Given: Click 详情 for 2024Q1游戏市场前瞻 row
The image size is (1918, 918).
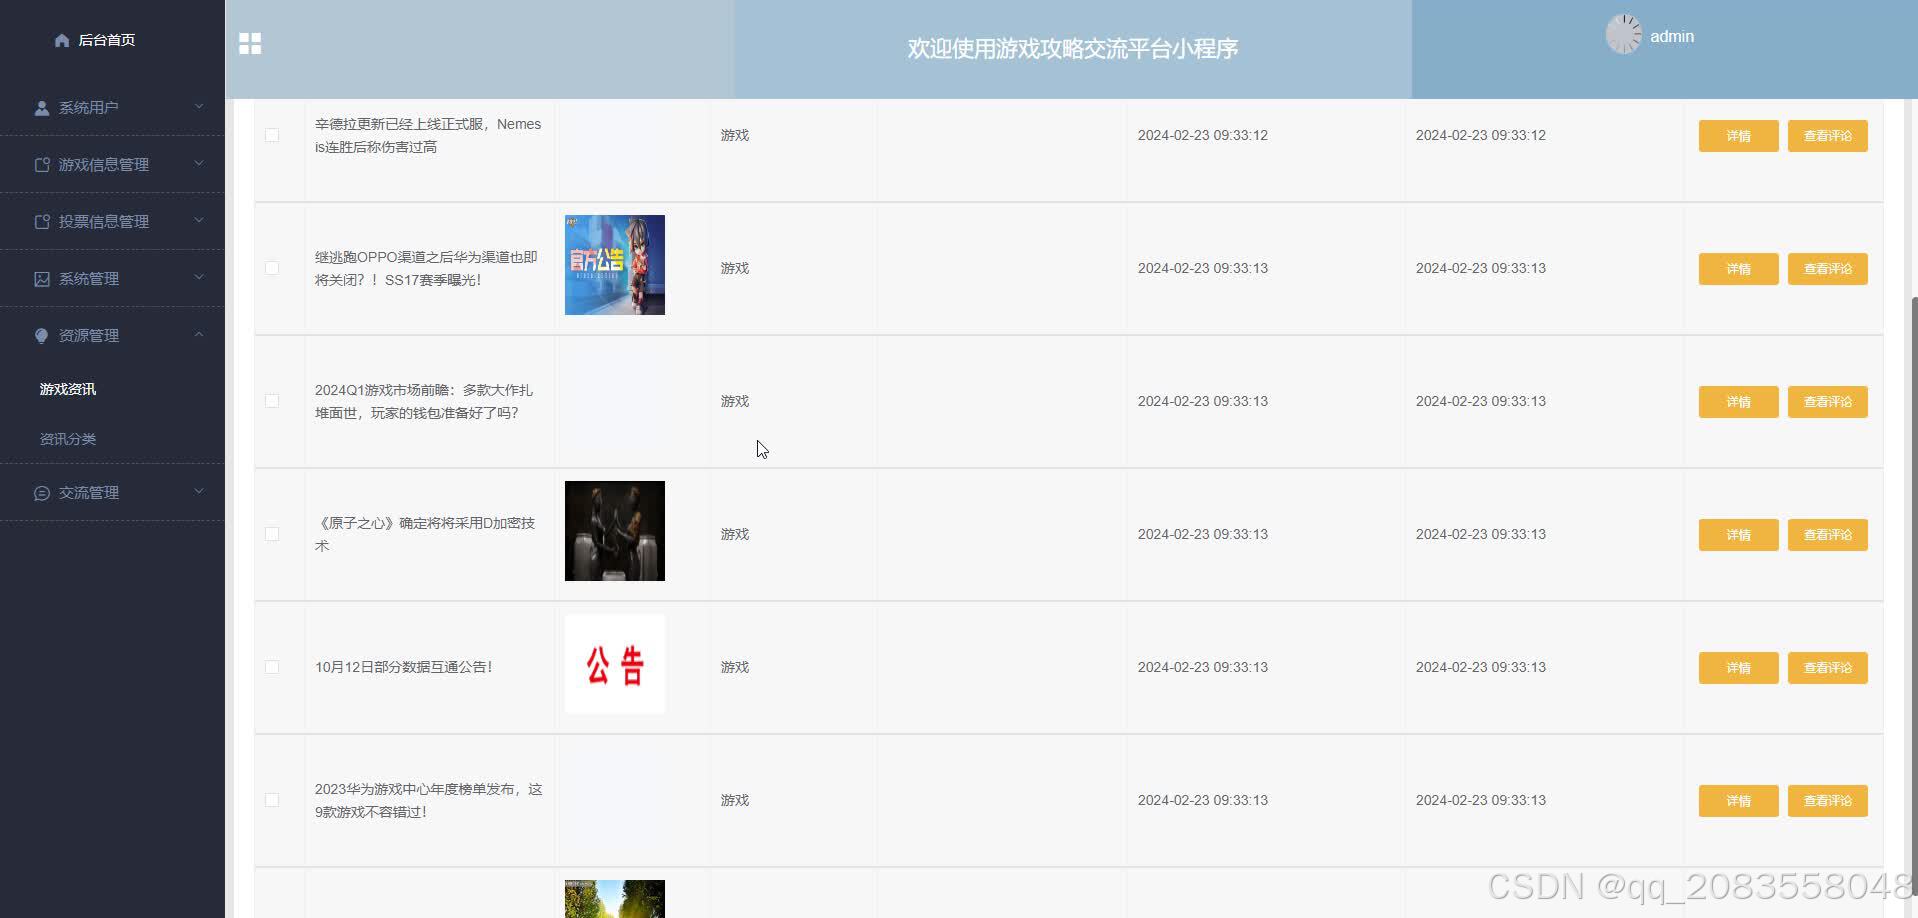Looking at the screenshot, I should click(1738, 402).
